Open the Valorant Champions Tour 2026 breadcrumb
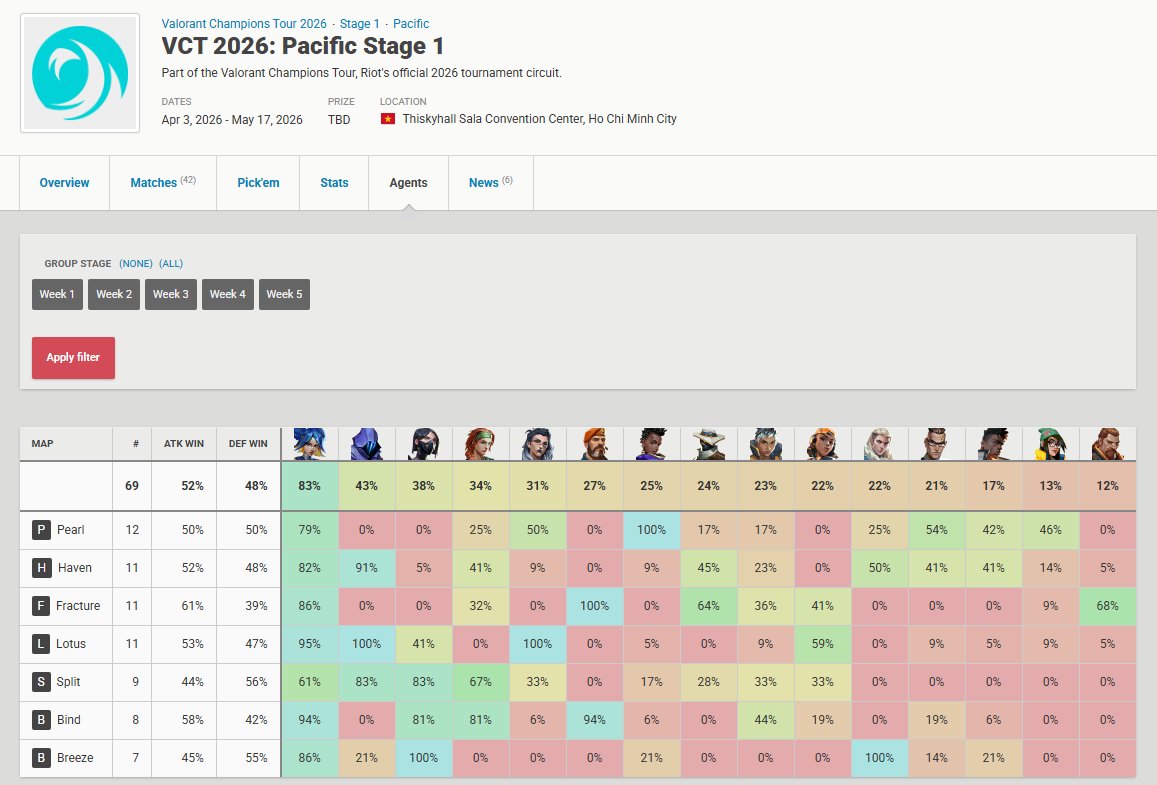 [x=244, y=24]
